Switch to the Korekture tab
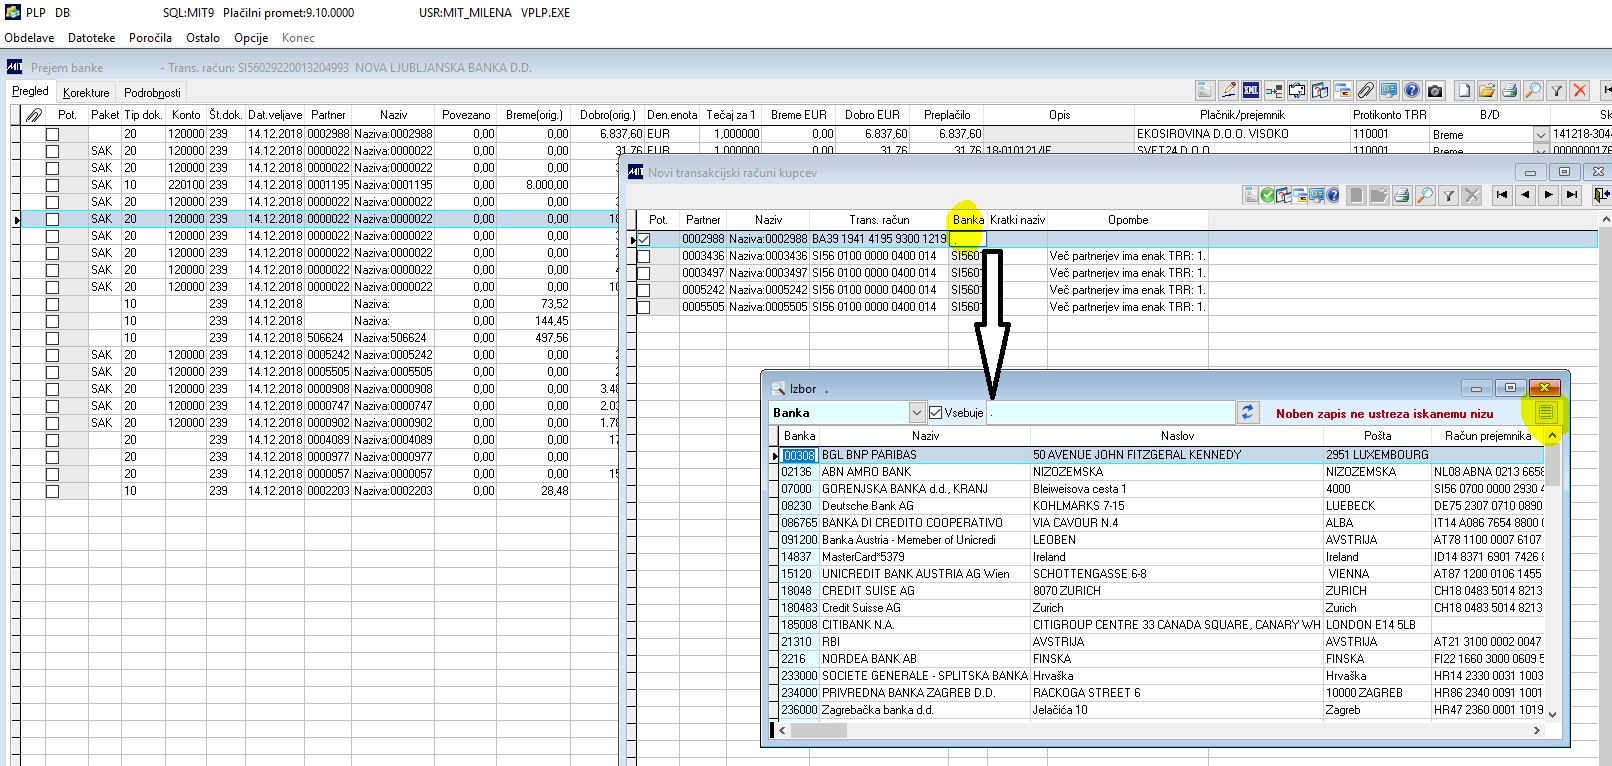Image resolution: width=1612 pixels, height=766 pixels. [x=86, y=93]
